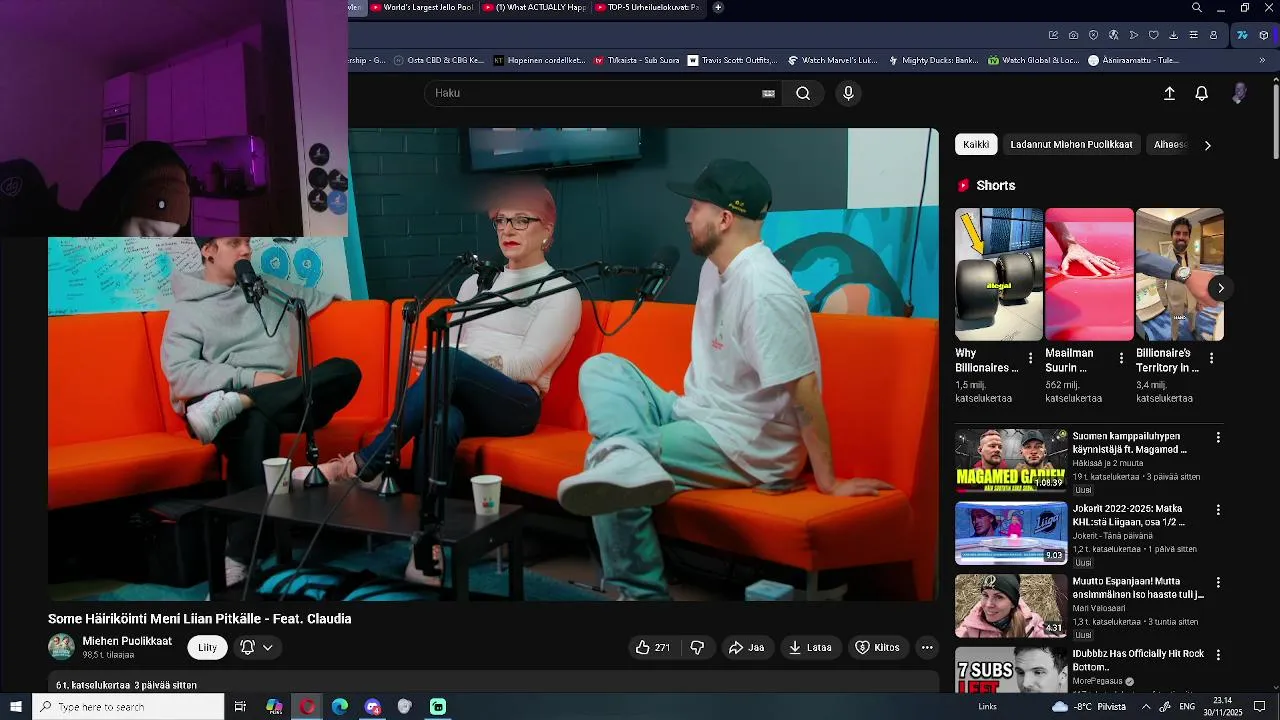Open Task View on the taskbar

pyautogui.click(x=240, y=707)
